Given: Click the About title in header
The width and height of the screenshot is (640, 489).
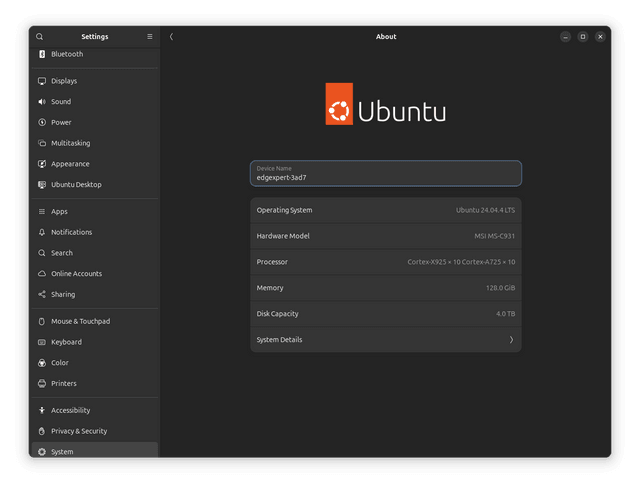Looking at the screenshot, I should (x=386, y=37).
